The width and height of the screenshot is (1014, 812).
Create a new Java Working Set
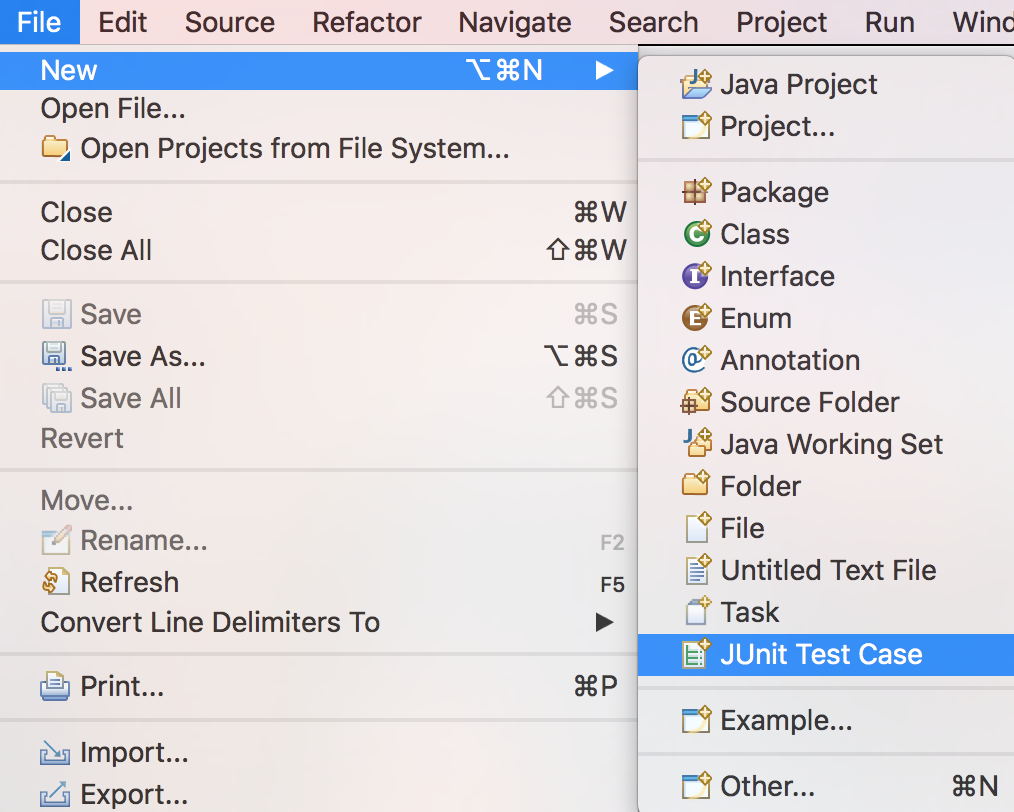tap(831, 444)
